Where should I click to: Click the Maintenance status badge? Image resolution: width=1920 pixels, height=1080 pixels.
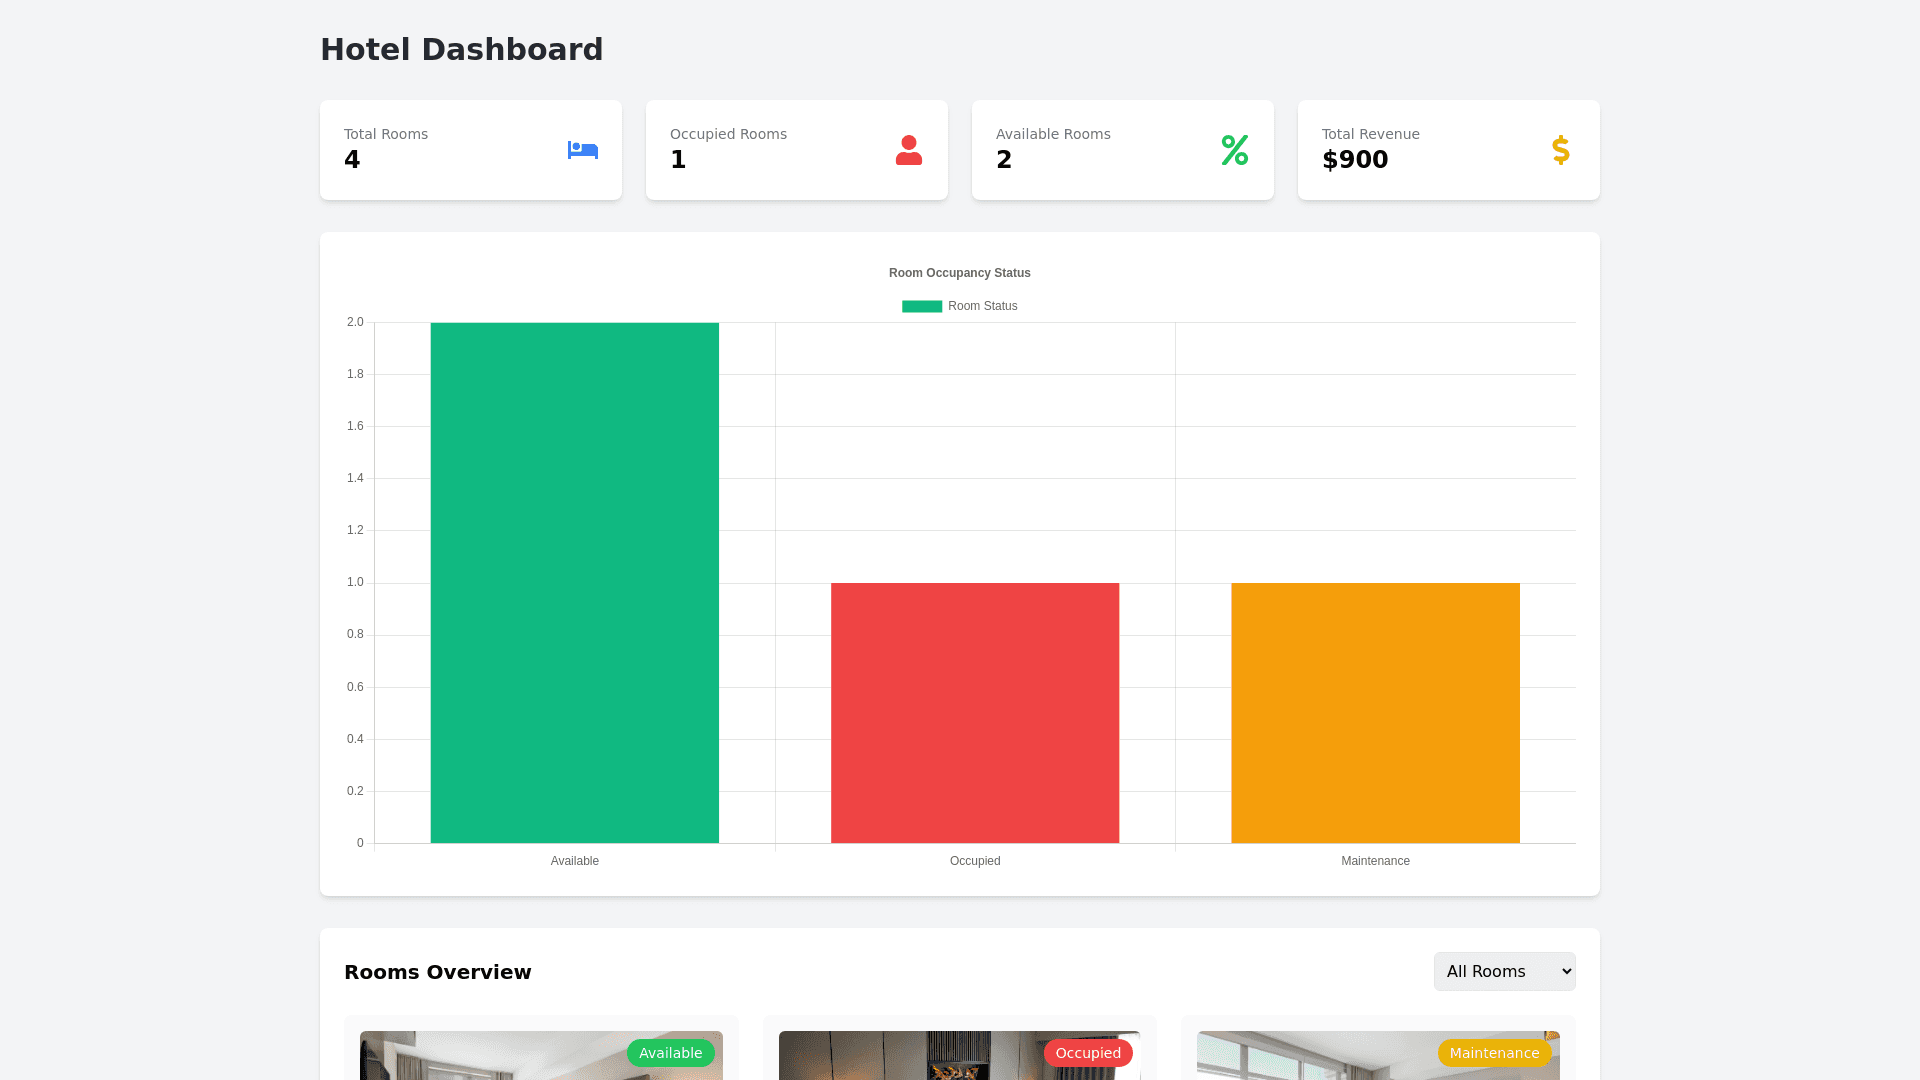[1494, 1053]
